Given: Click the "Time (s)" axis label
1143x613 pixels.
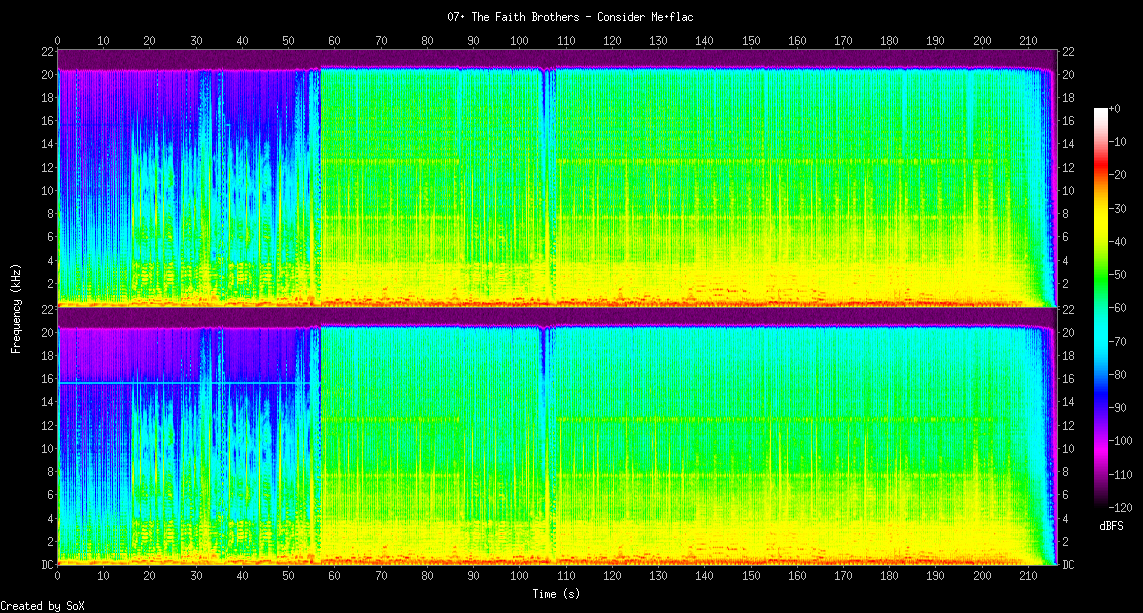Looking at the screenshot, I should coord(554,593).
